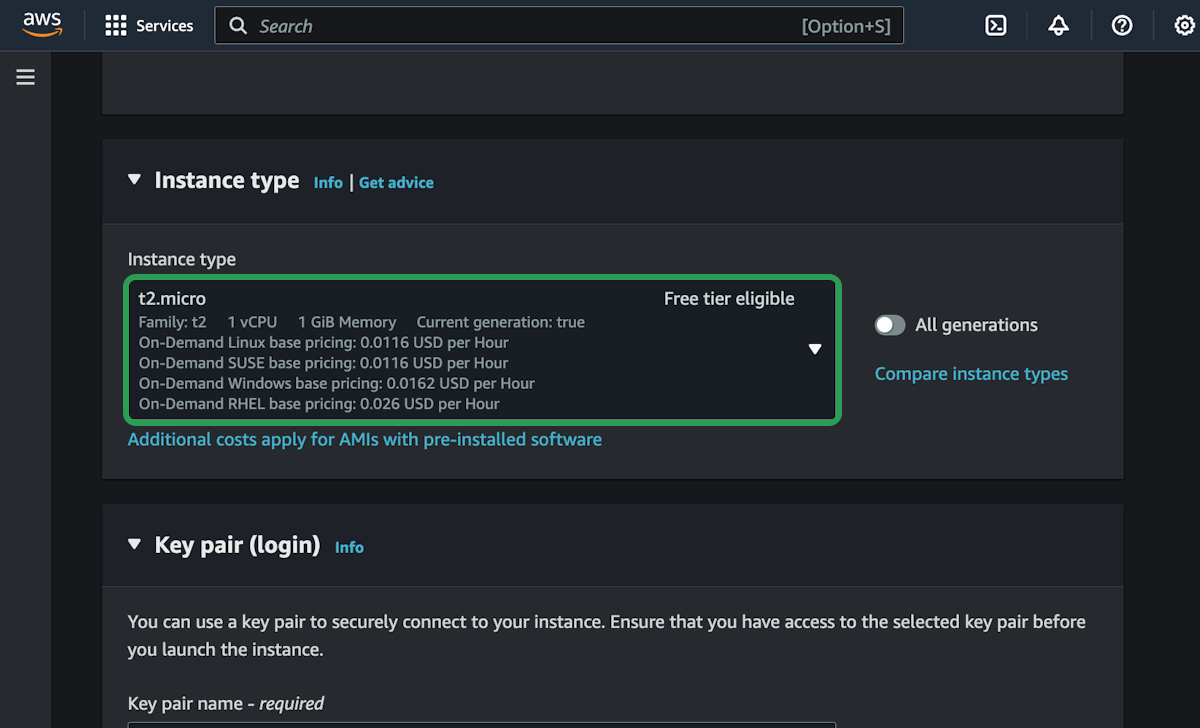Image resolution: width=1200 pixels, height=728 pixels.
Task: Click the Free tier eligible label
Action: (x=729, y=299)
